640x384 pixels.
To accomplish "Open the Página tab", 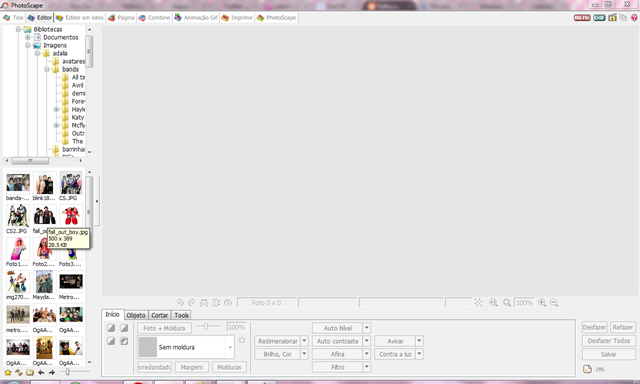I will [121, 18].
